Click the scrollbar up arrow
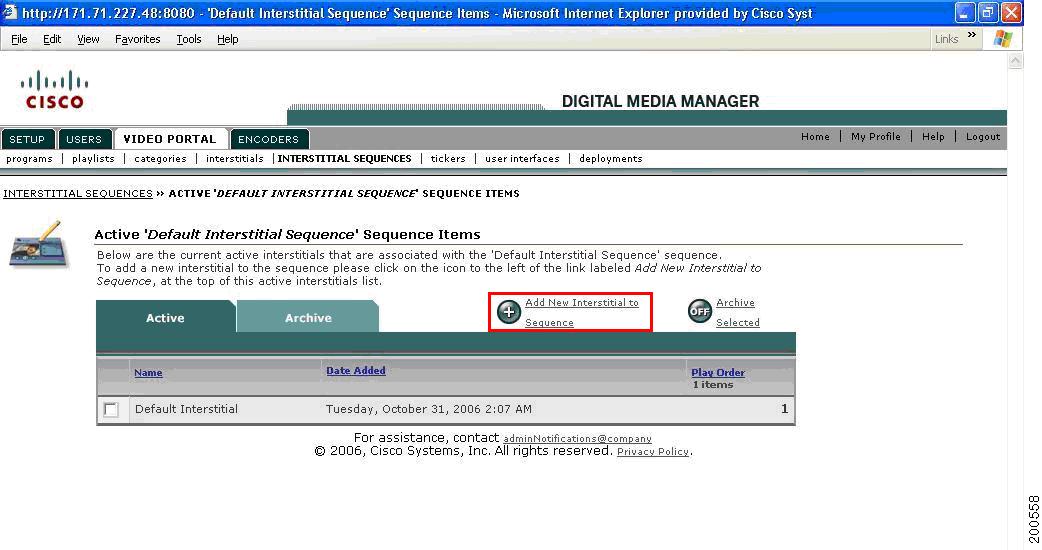Screen dimensions: 1042x550 tap(1015, 61)
